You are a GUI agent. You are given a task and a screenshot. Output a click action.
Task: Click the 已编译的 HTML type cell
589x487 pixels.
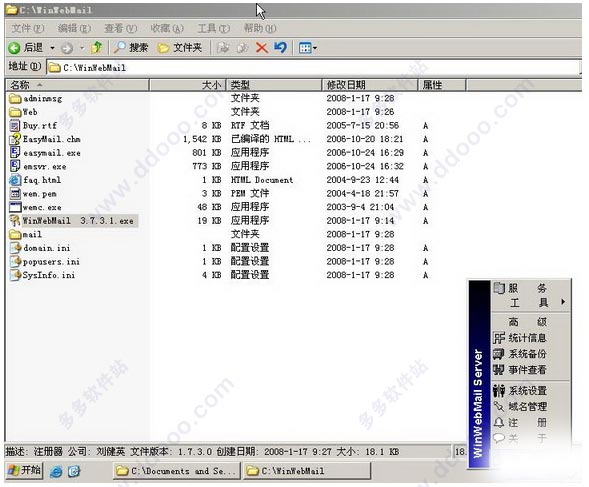point(270,139)
